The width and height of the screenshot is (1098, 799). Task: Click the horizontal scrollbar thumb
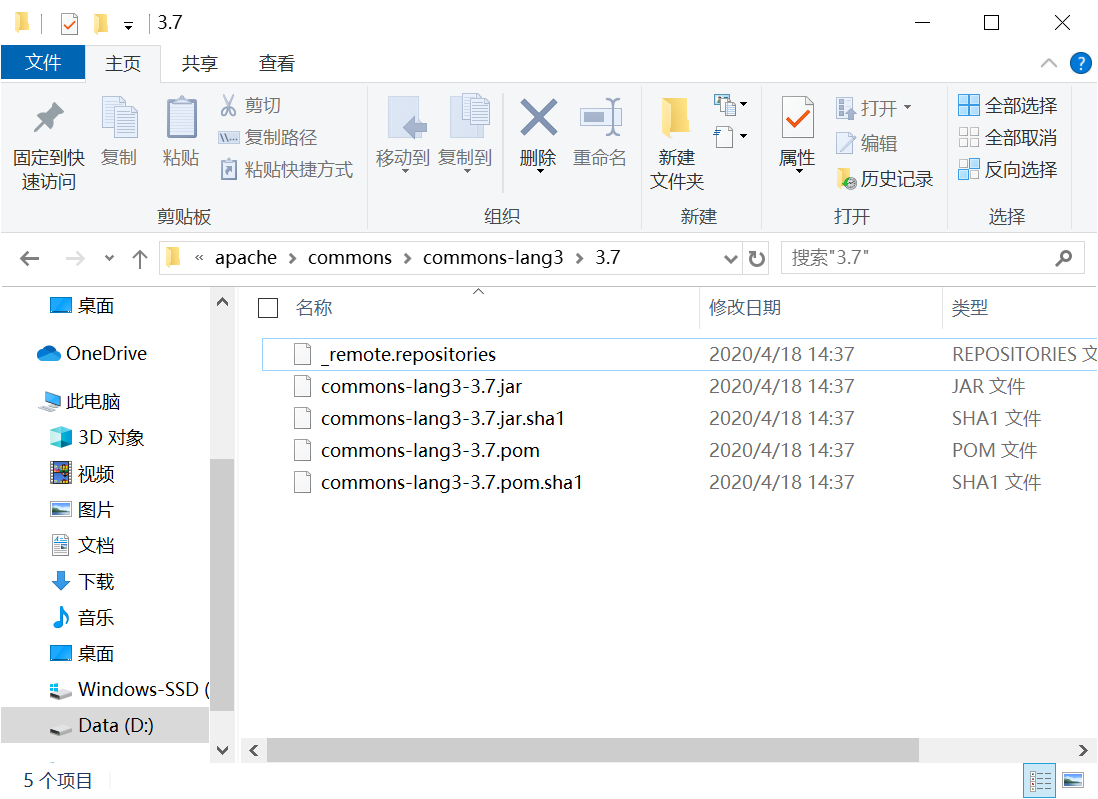point(592,751)
